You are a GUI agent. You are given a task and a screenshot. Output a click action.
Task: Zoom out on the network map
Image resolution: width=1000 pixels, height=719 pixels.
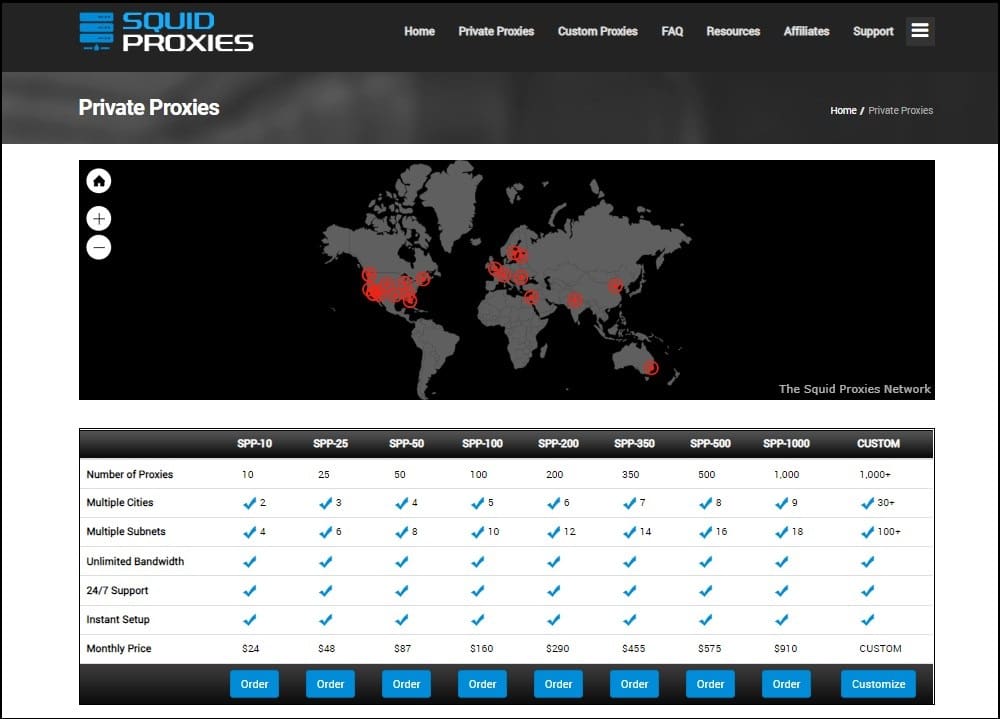pos(99,248)
